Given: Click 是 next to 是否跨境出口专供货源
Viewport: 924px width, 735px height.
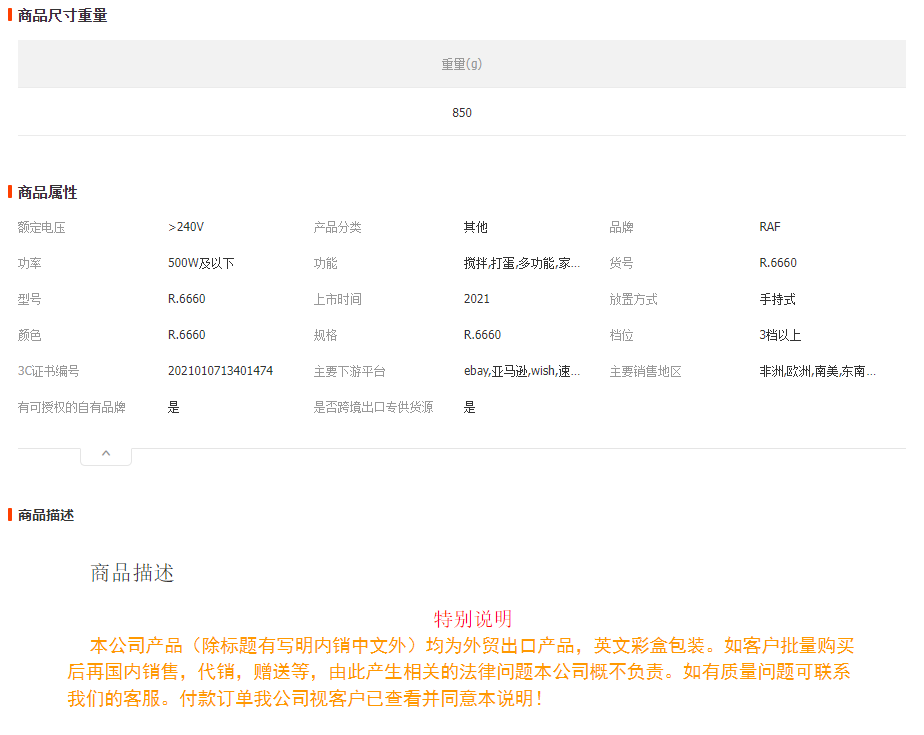Looking at the screenshot, I should pyautogui.click(x=469, y=407).
